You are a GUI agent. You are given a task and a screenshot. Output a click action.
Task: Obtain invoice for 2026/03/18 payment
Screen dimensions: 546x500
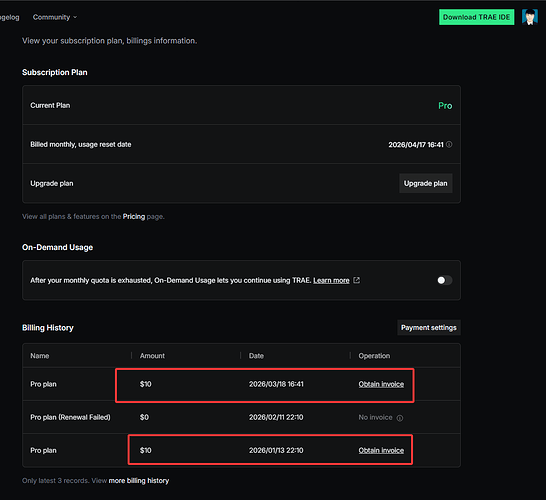pos(381,384)
